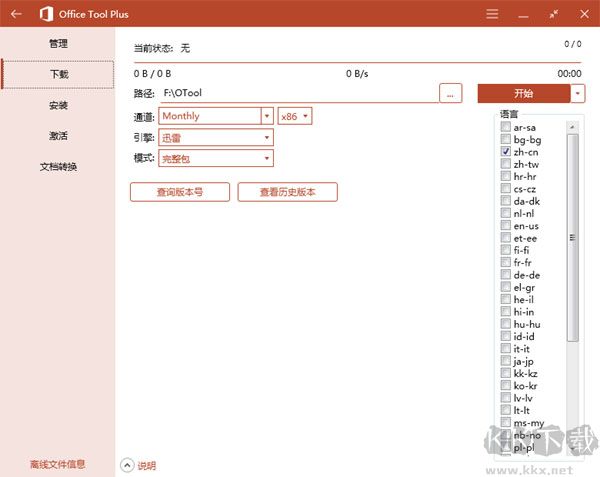This screenshot has width=600, height=477.
Task: Click the back arrow in title bar
Action: click(x=15, y=14)
